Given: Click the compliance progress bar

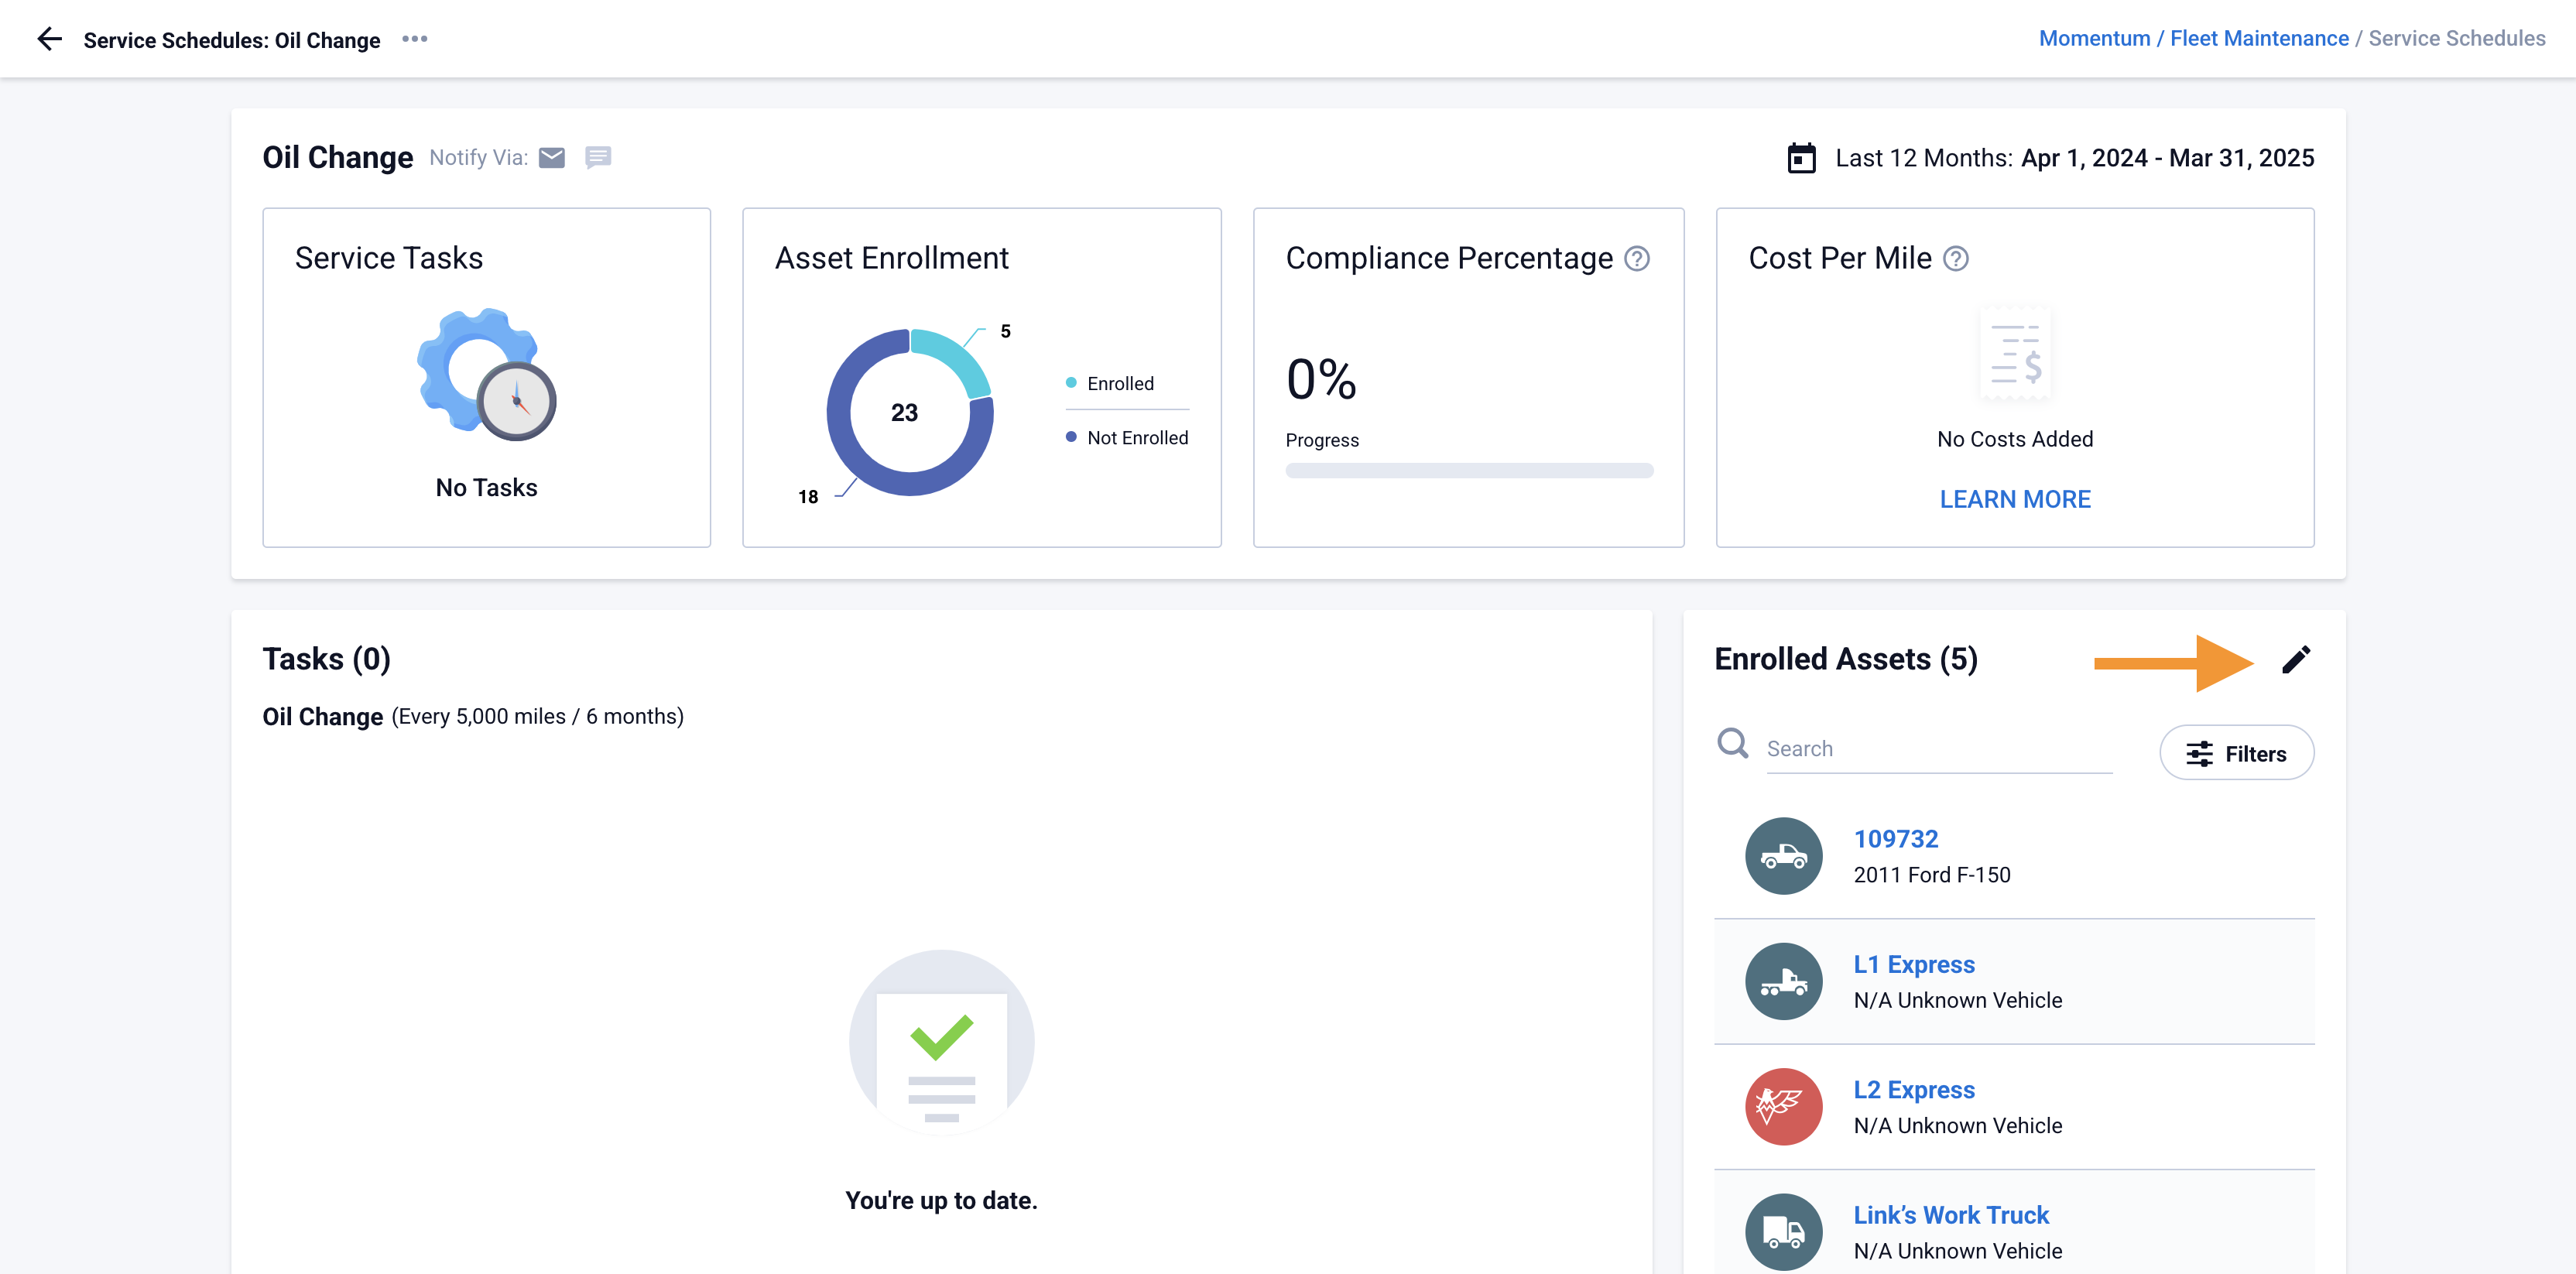Looking at the screenshot, I should pyautogui.click(x=1468, y=470).
